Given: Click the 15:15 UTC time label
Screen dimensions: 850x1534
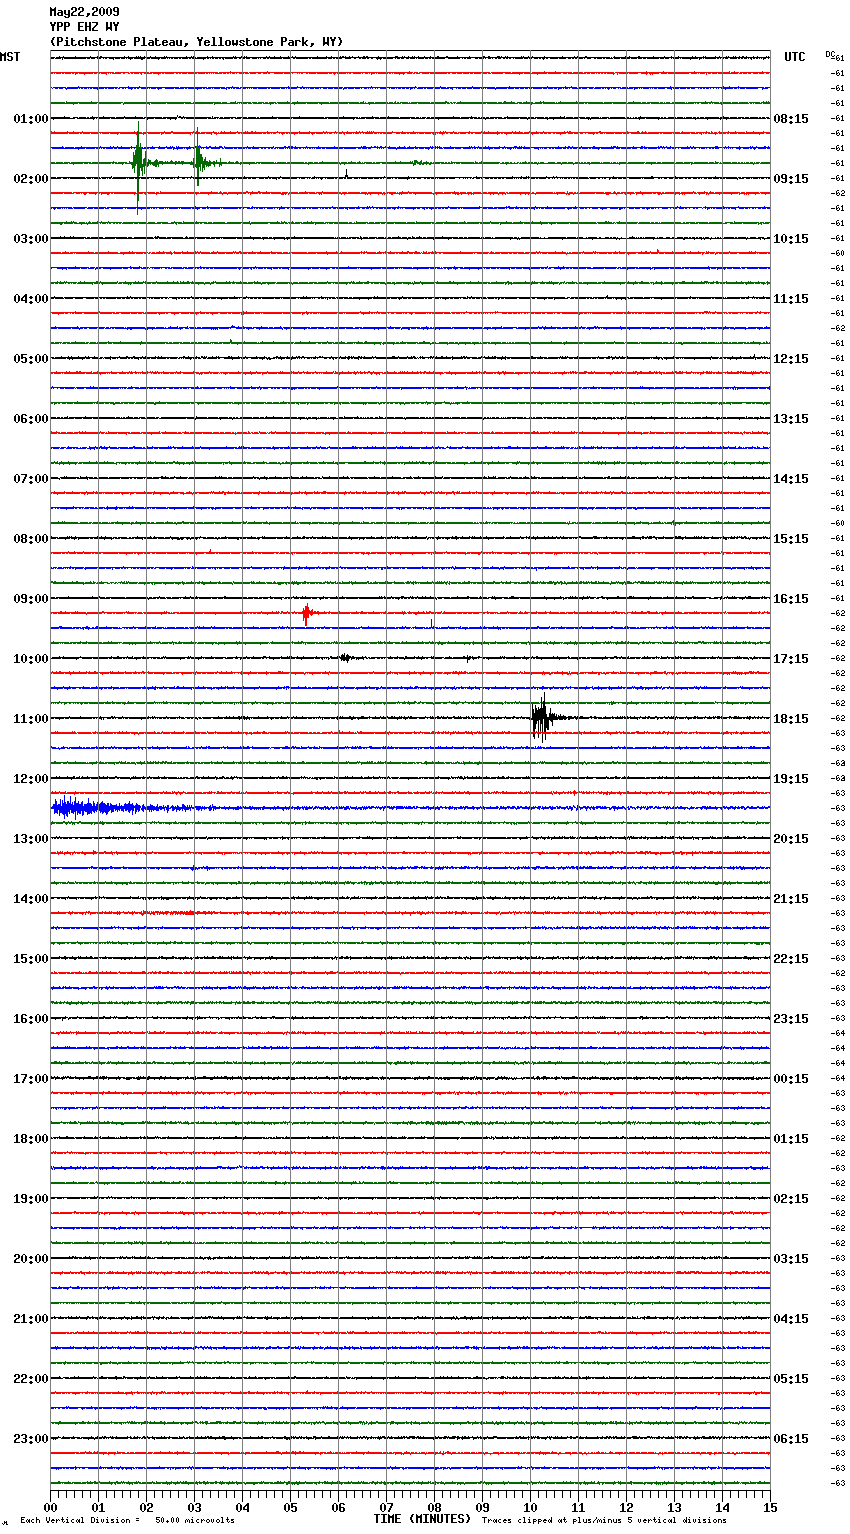Looking at the screenshot, I should pyautogui.click(x=791, y=539).
